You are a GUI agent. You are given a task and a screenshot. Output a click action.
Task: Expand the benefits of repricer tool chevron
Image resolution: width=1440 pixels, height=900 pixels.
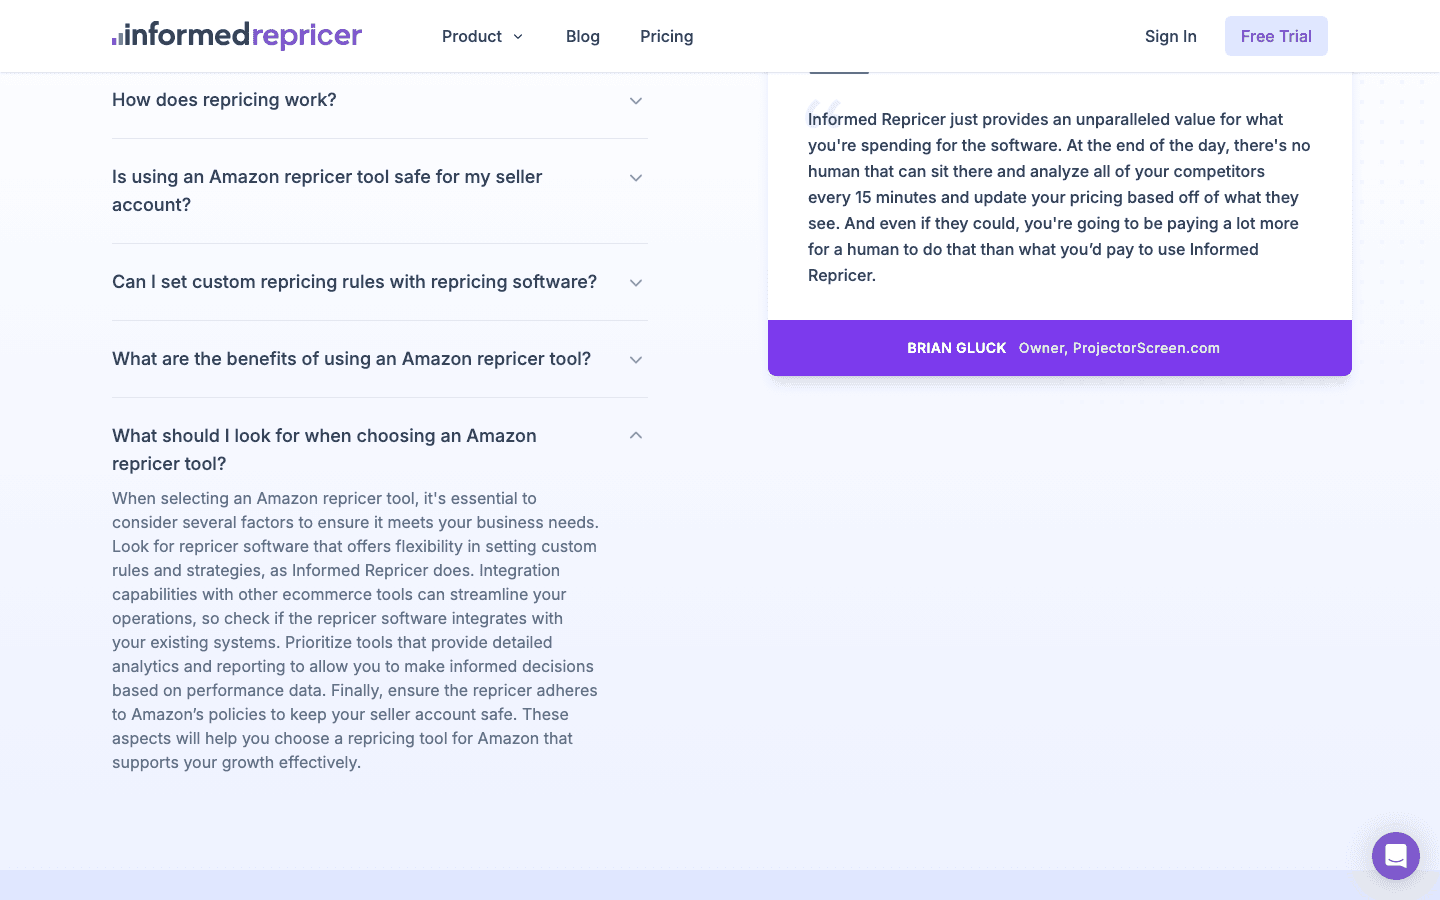pos(636,360)
